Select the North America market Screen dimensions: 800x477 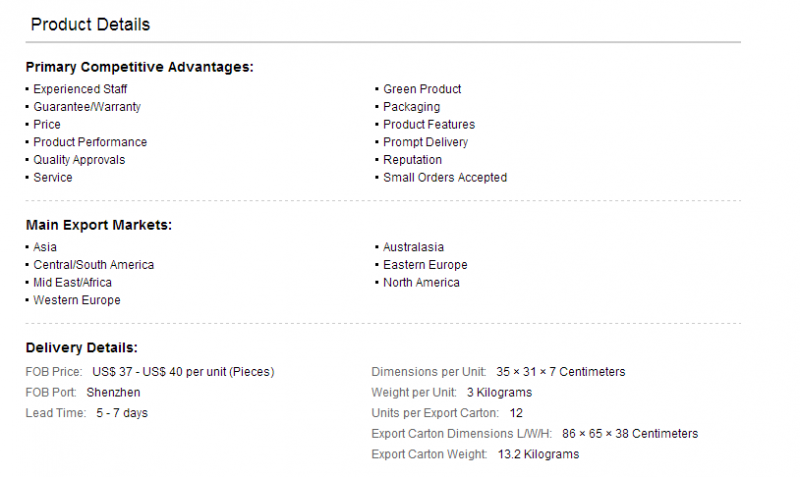coord(421,283)
